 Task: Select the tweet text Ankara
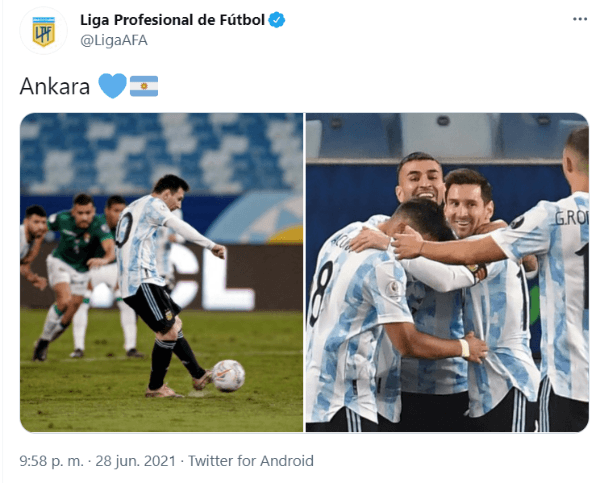(55, 86)
